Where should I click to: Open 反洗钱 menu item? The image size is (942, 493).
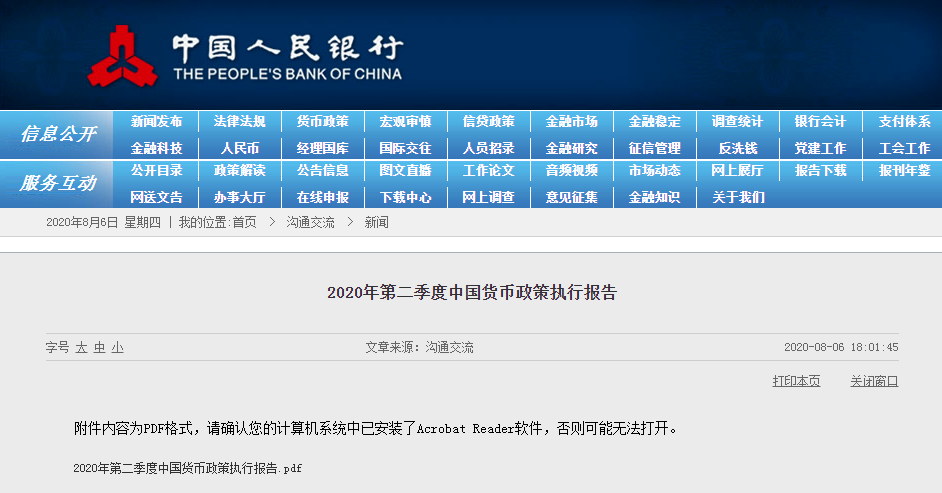point(738,148)
